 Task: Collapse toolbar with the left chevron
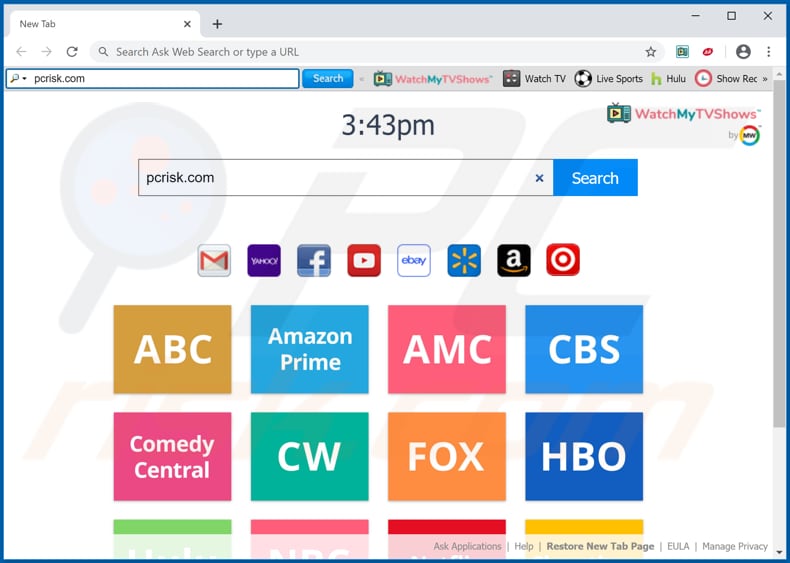pos(361,79)
